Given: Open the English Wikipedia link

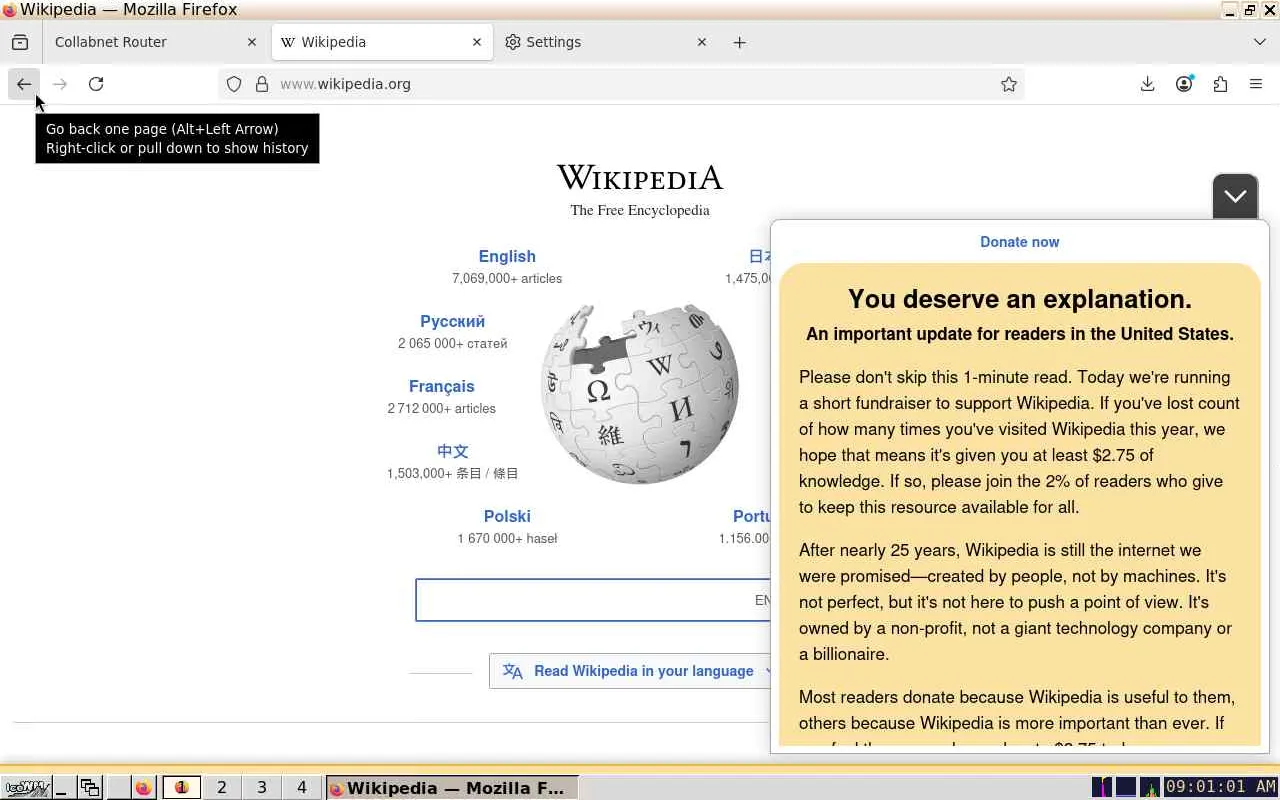Looking at the screenshot, I should pos(507,257).
